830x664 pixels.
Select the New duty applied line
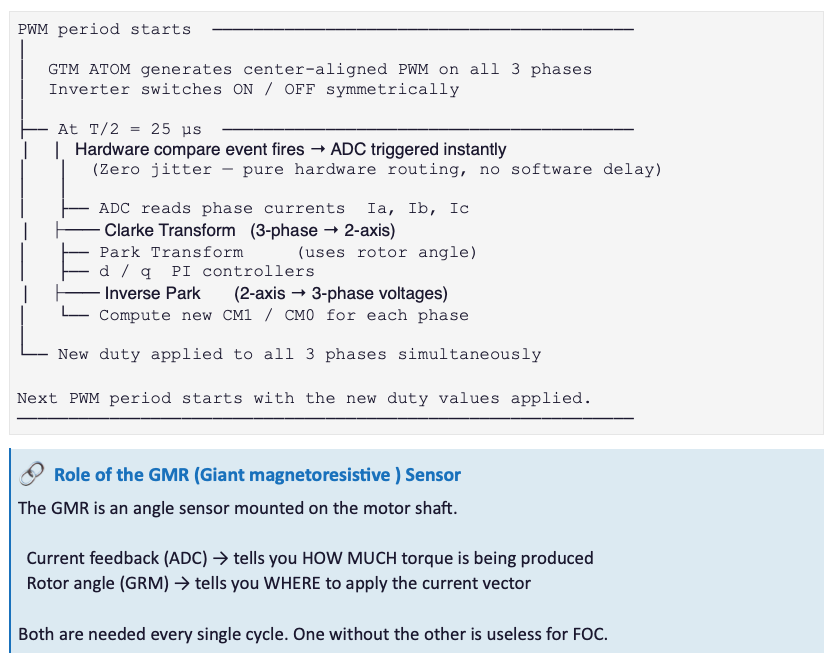tap(300, 354)
